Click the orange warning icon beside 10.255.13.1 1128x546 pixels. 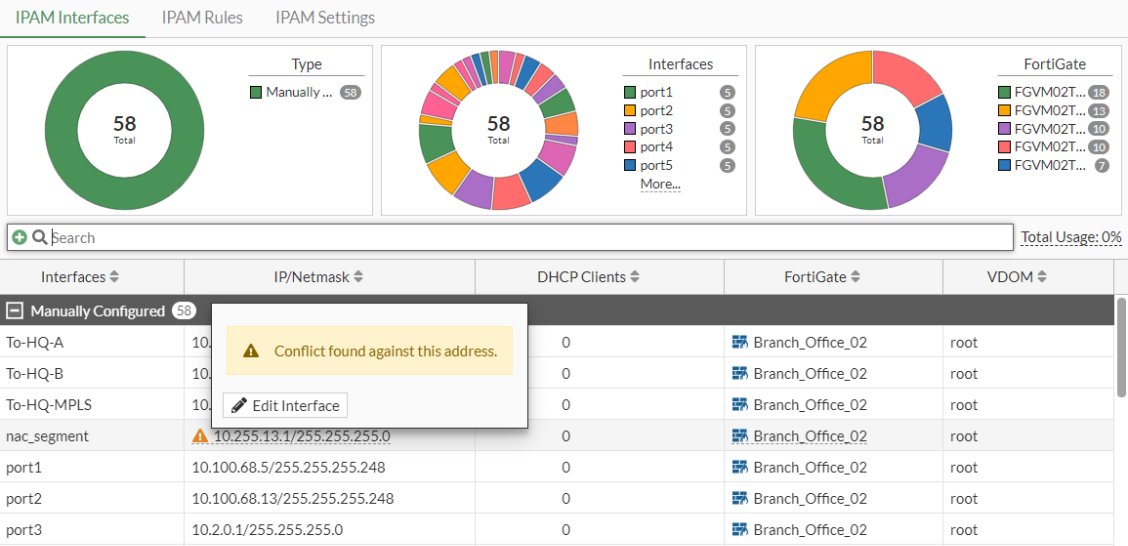[200, 436]
